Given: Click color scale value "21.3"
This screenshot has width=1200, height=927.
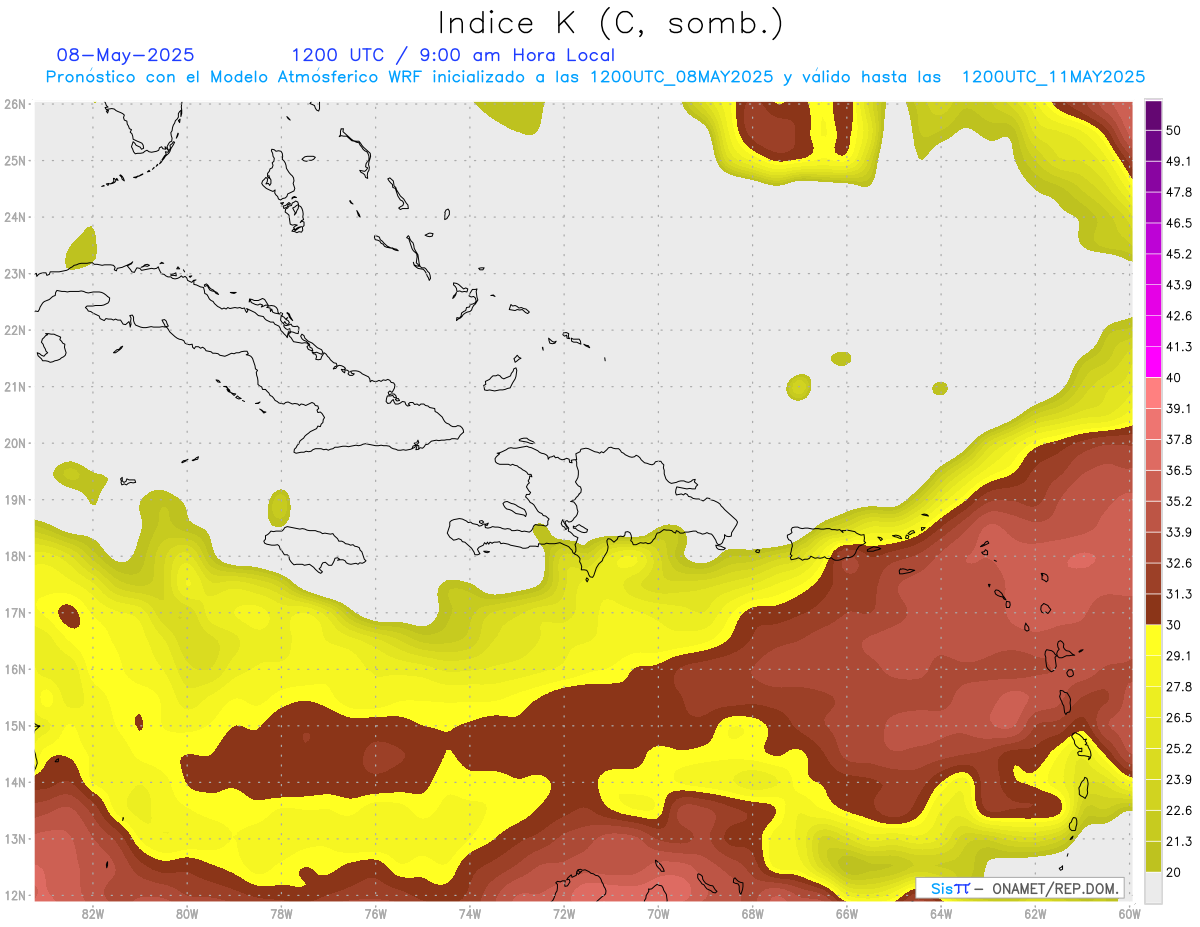Looking at the screenshot, I should point(1179,842).
